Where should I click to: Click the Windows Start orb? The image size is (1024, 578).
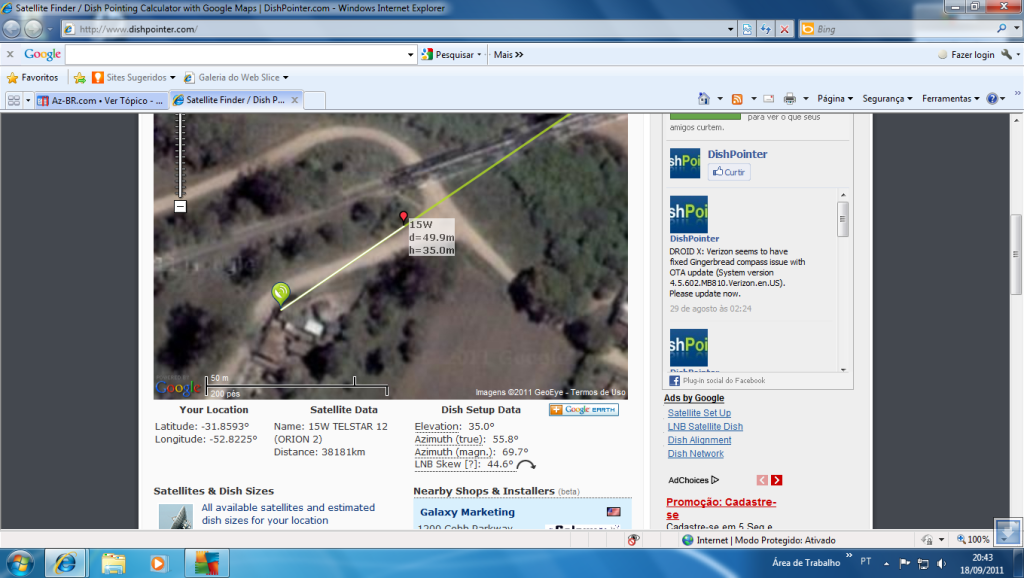(20, 563)
